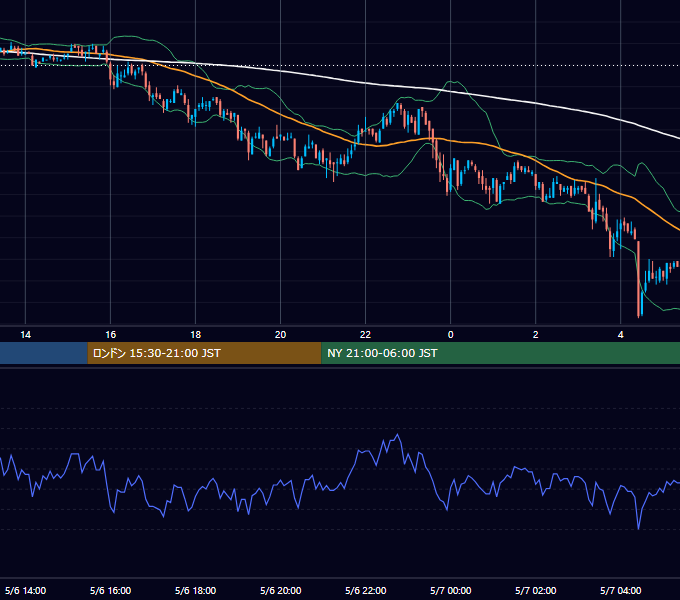Viewport: 680px width, 600px height.
Task: Click the 5/6 22:00 label on oscillator axis
Action: 366,590
